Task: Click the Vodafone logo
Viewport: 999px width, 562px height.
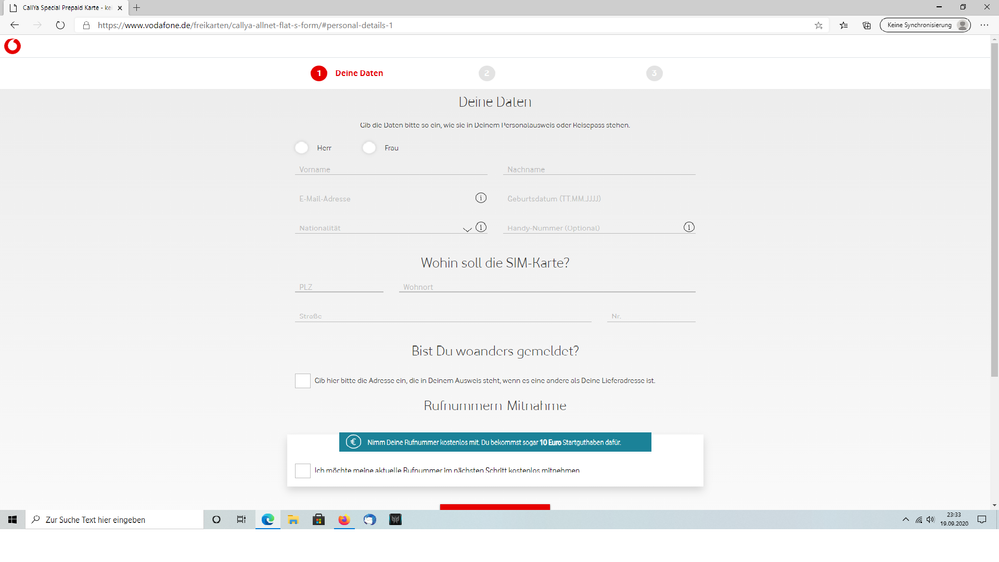Action: [12, 46]
